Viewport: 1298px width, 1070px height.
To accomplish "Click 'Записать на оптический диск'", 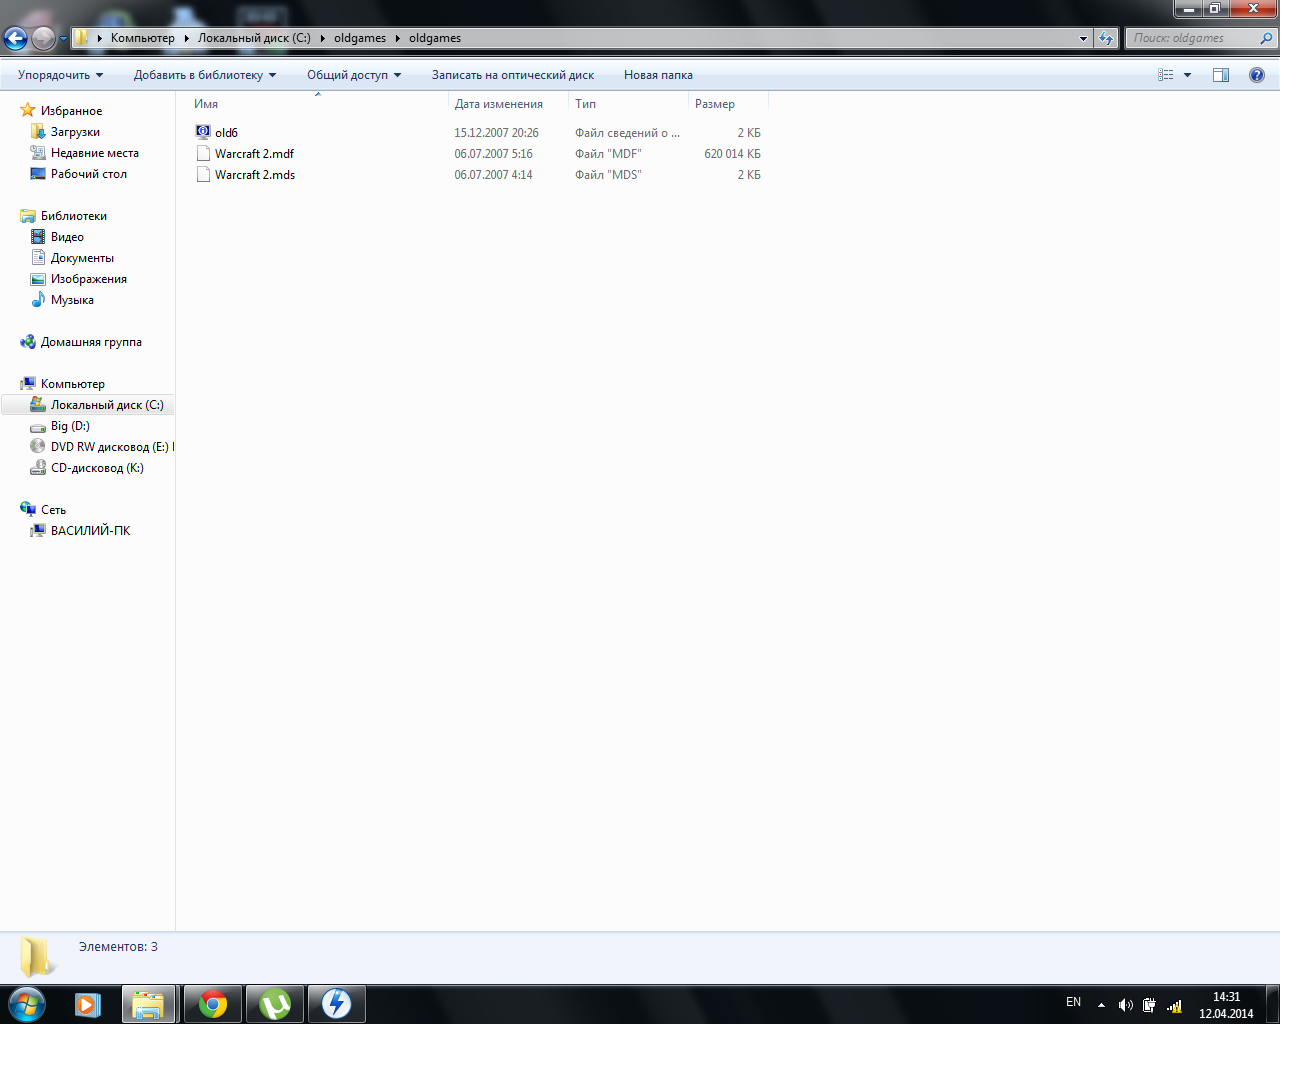I will click(513, 75).
